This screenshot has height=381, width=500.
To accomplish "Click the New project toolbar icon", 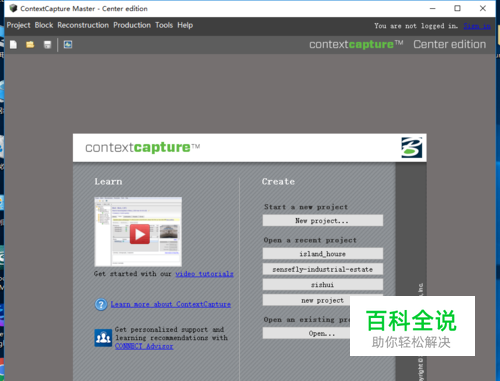I will [x=13, y=45].
